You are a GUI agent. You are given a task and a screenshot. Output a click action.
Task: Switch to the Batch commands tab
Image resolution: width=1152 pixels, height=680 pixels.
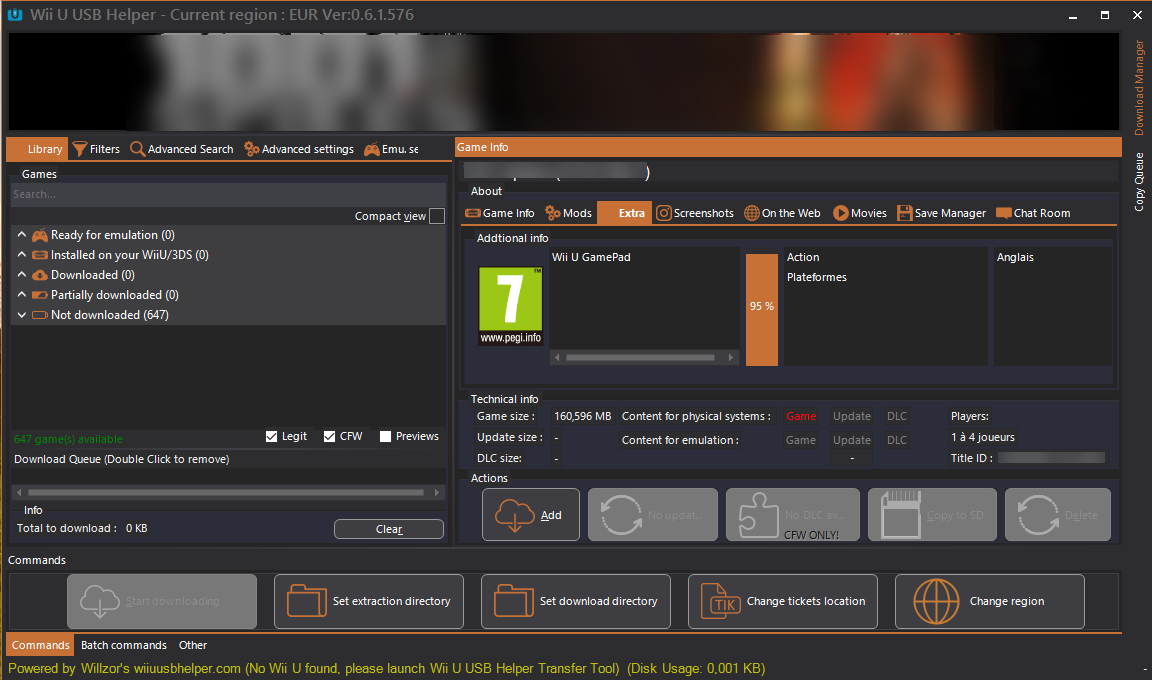pyautogui.click(x=123, y=645)
